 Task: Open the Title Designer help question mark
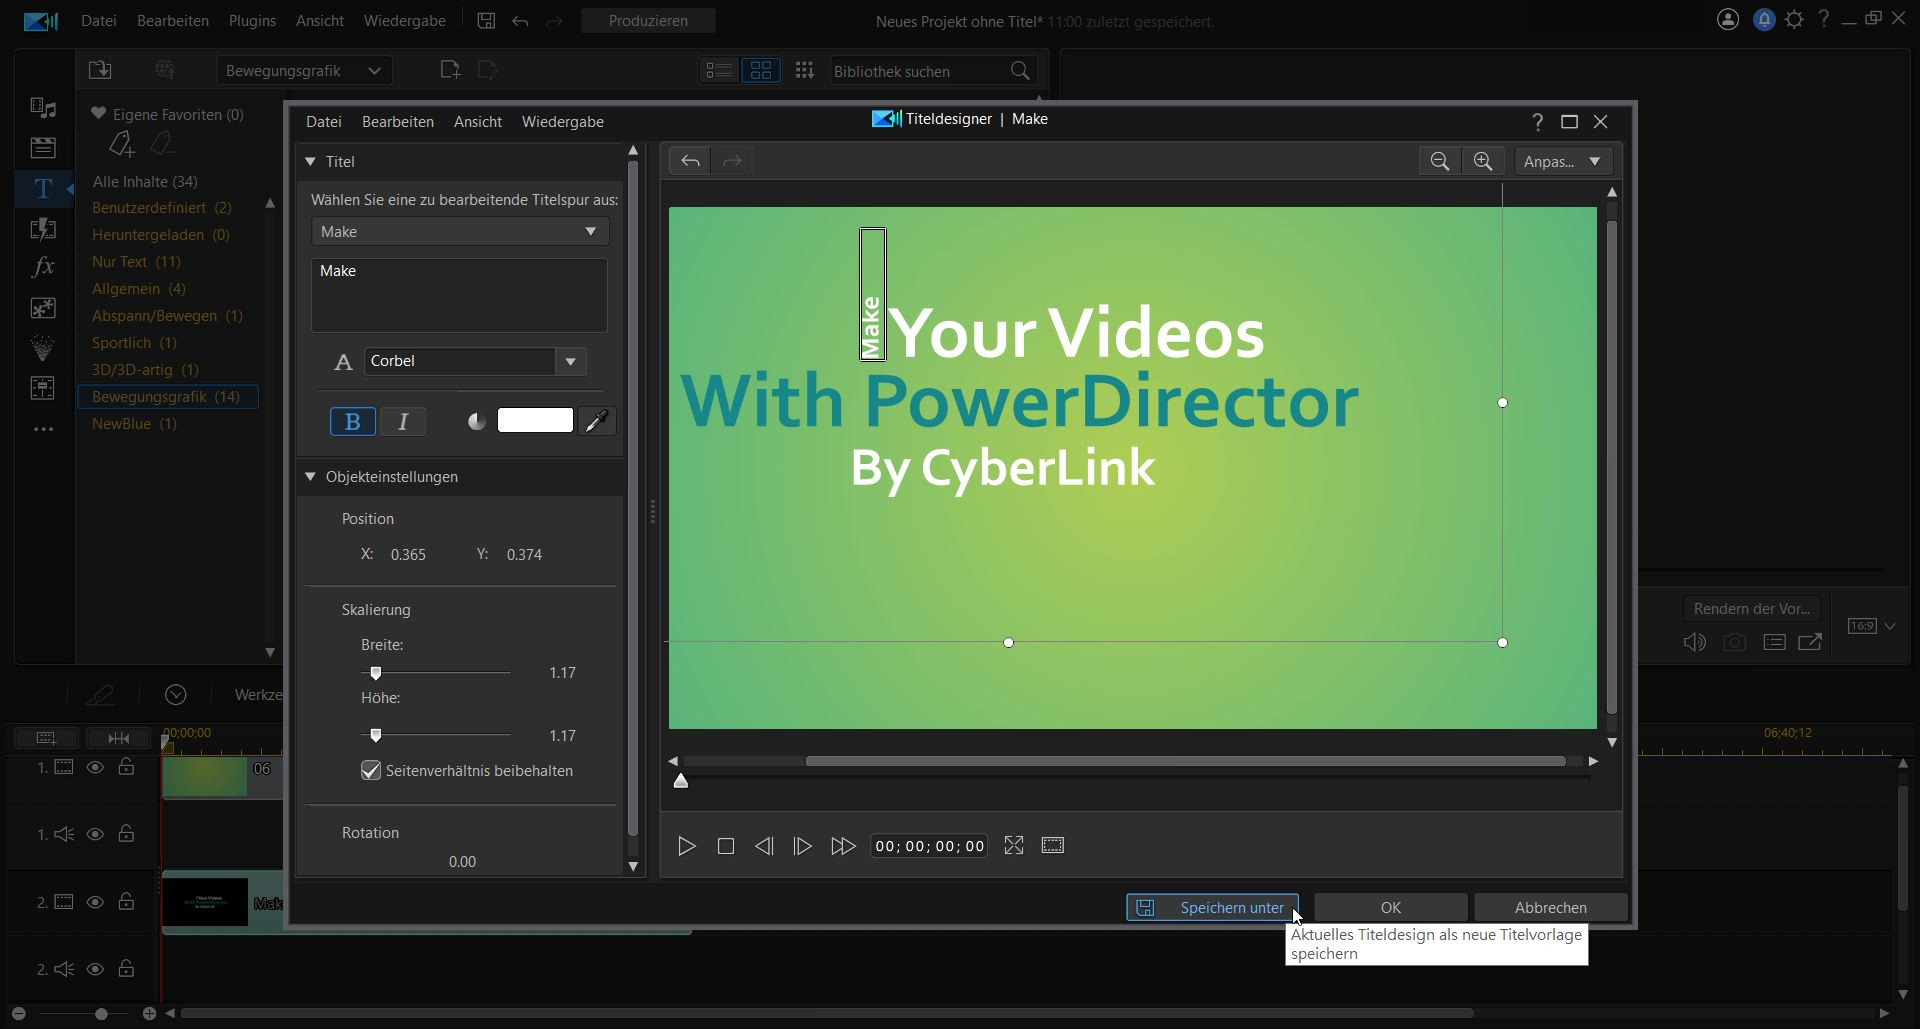[1537, 121]
